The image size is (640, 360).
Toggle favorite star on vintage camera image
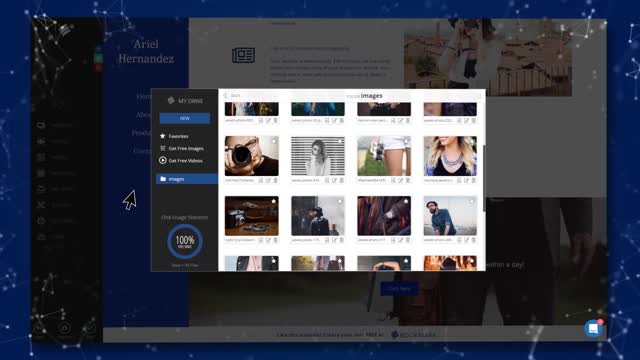274,201
